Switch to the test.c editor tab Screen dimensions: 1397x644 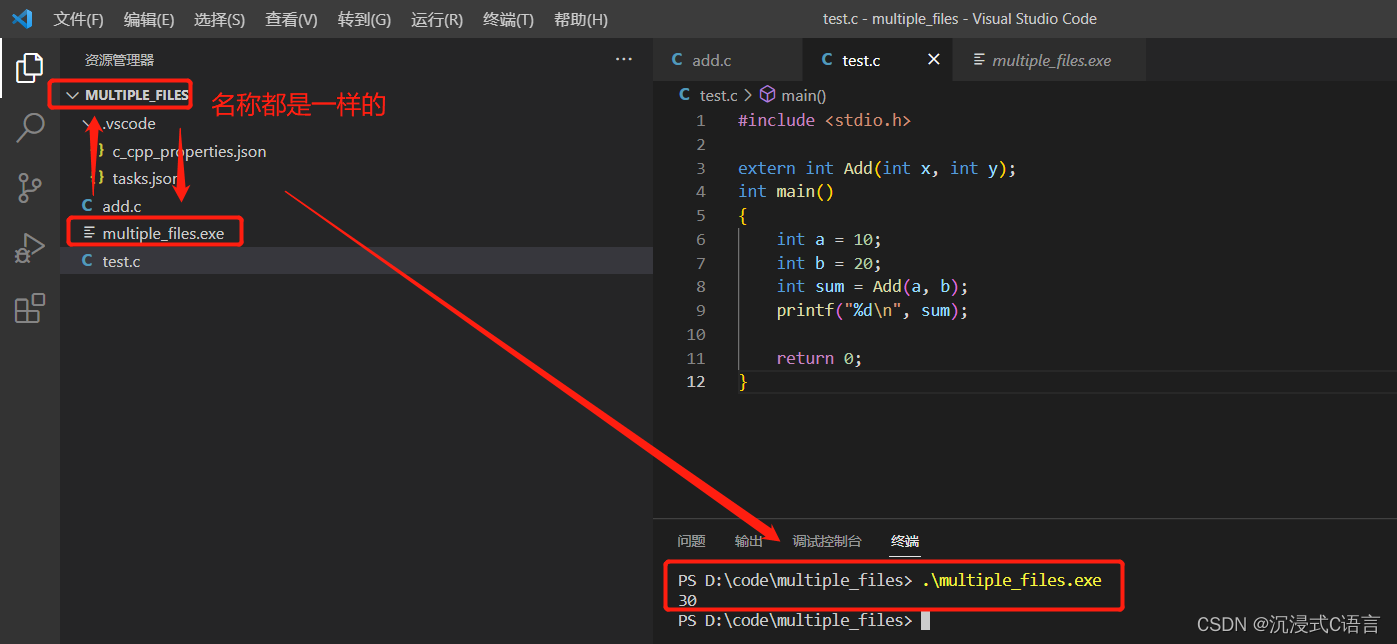[878, 60]
